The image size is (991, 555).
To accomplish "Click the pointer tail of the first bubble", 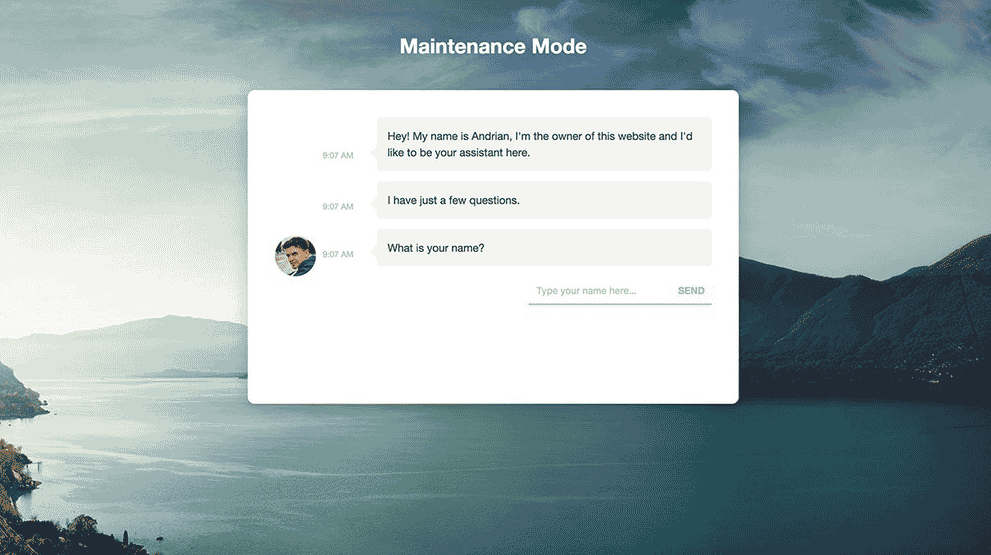I will point(374,152).
